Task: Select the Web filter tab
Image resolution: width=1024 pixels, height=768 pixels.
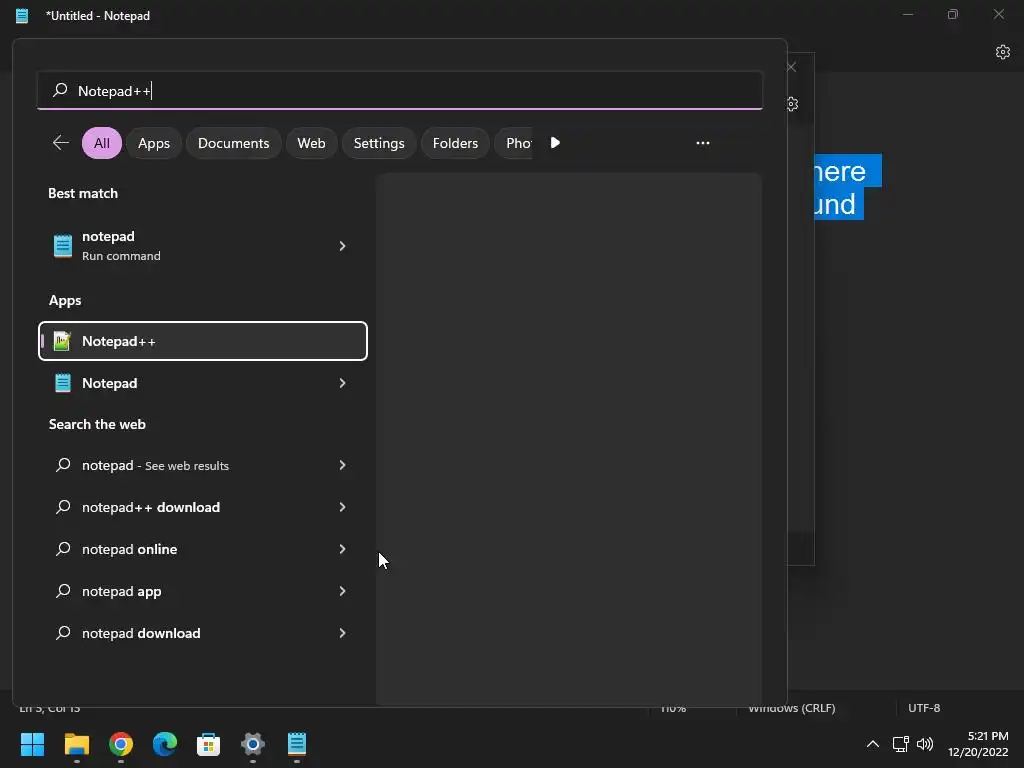Action: pyautogui.click(x=311, y=143)
